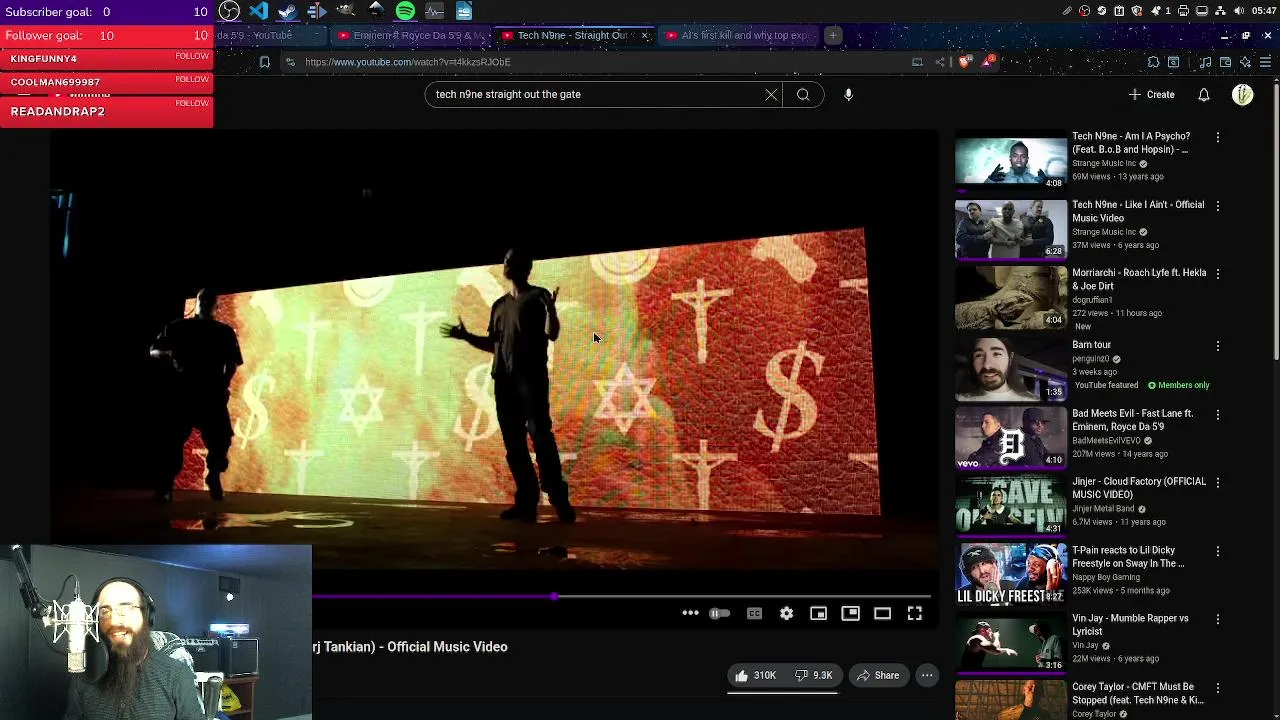Screen dimensions: 1280x720
Task: Open the YouTube account avatar menu
Action: 1243,95
